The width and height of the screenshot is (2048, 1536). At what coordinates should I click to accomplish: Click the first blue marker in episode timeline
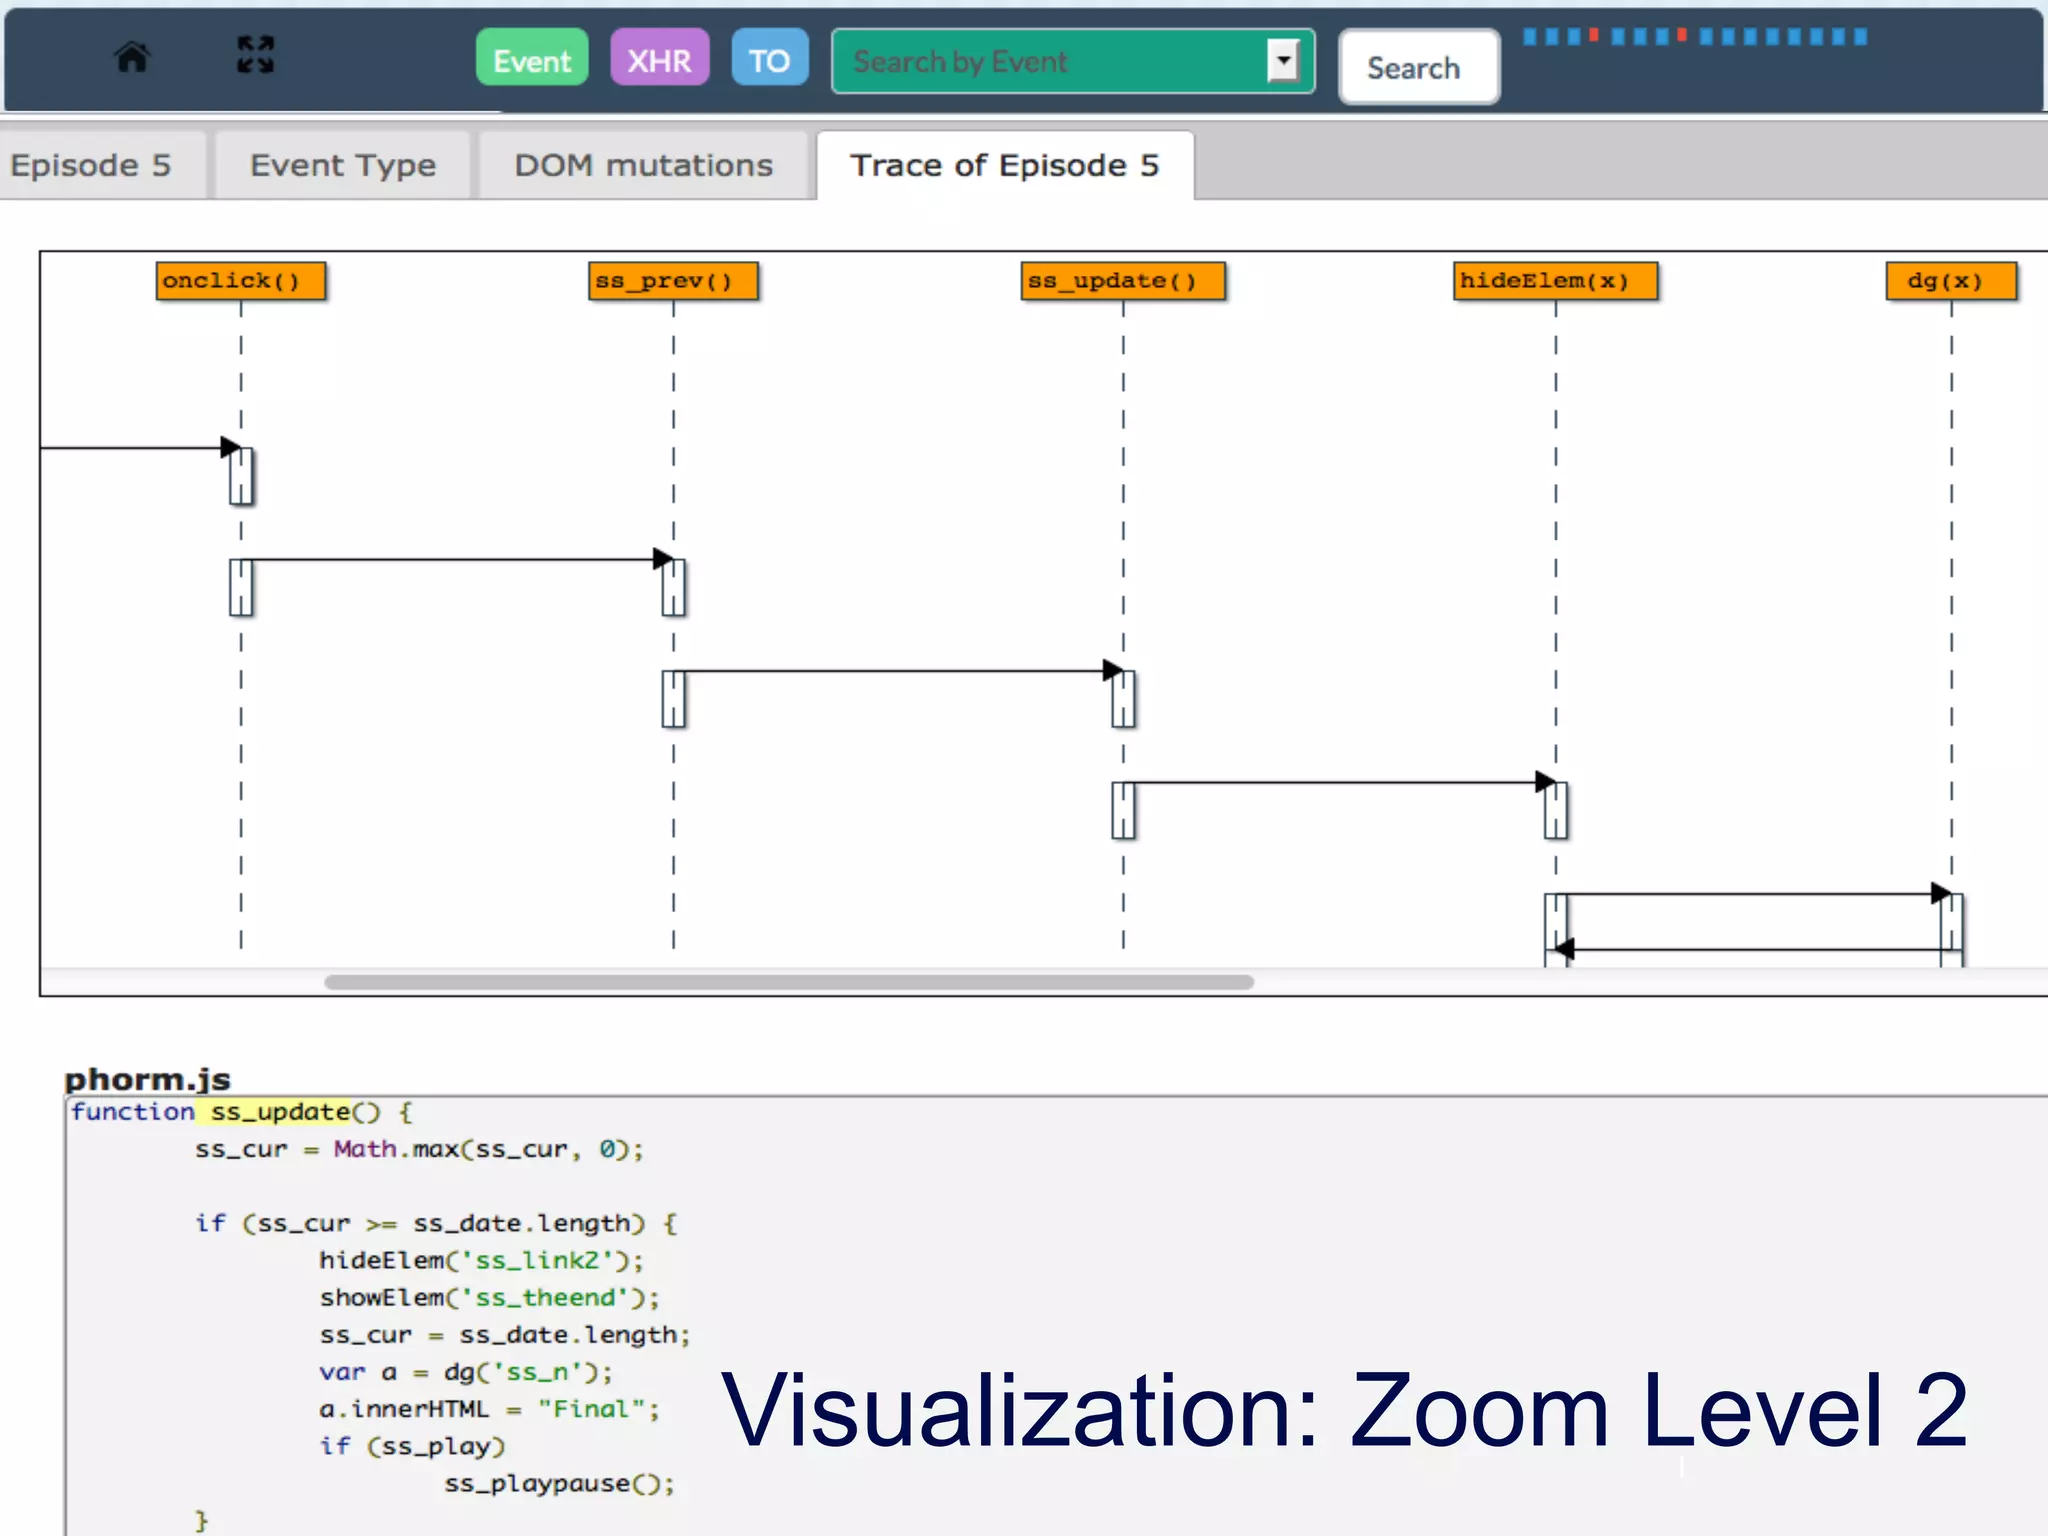(x=1529, y=37)
